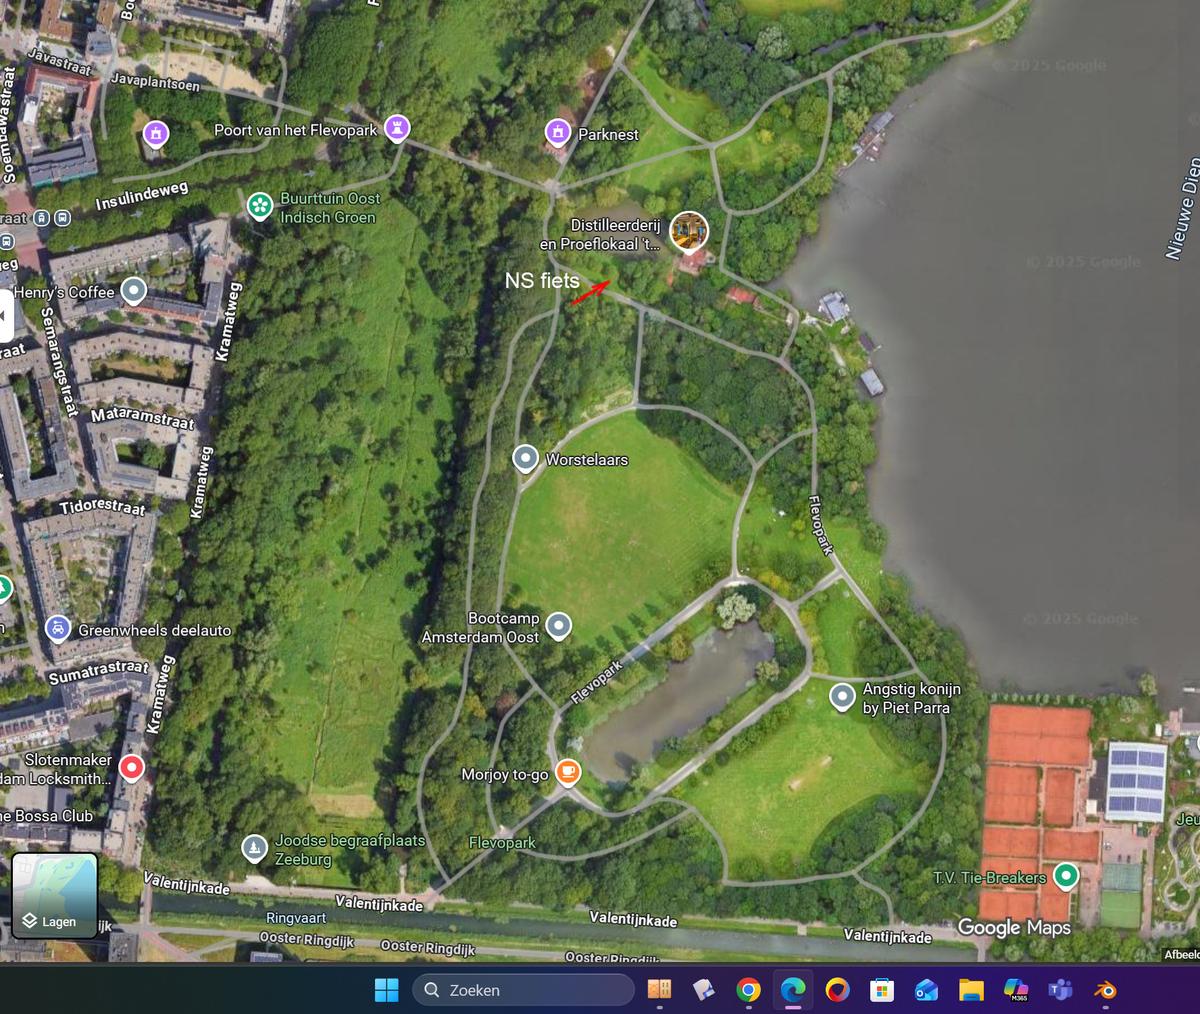Click the red Slotenmaker locksmith pin
This screenshot has height=1014, width=1200.
[x=131, y=767]
